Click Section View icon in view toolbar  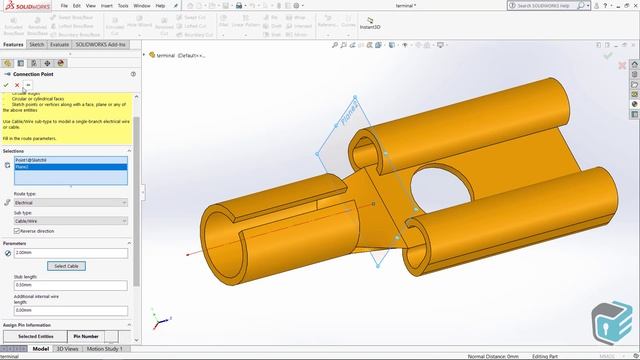pos(370,45)
